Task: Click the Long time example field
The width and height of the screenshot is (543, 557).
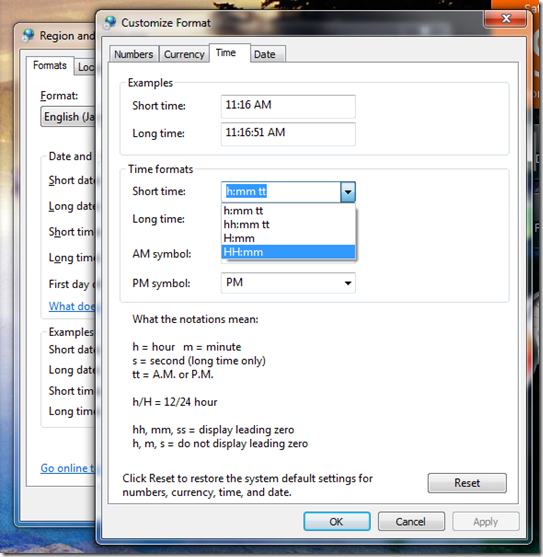Action: pyautogui.click(x=288, y=134)
